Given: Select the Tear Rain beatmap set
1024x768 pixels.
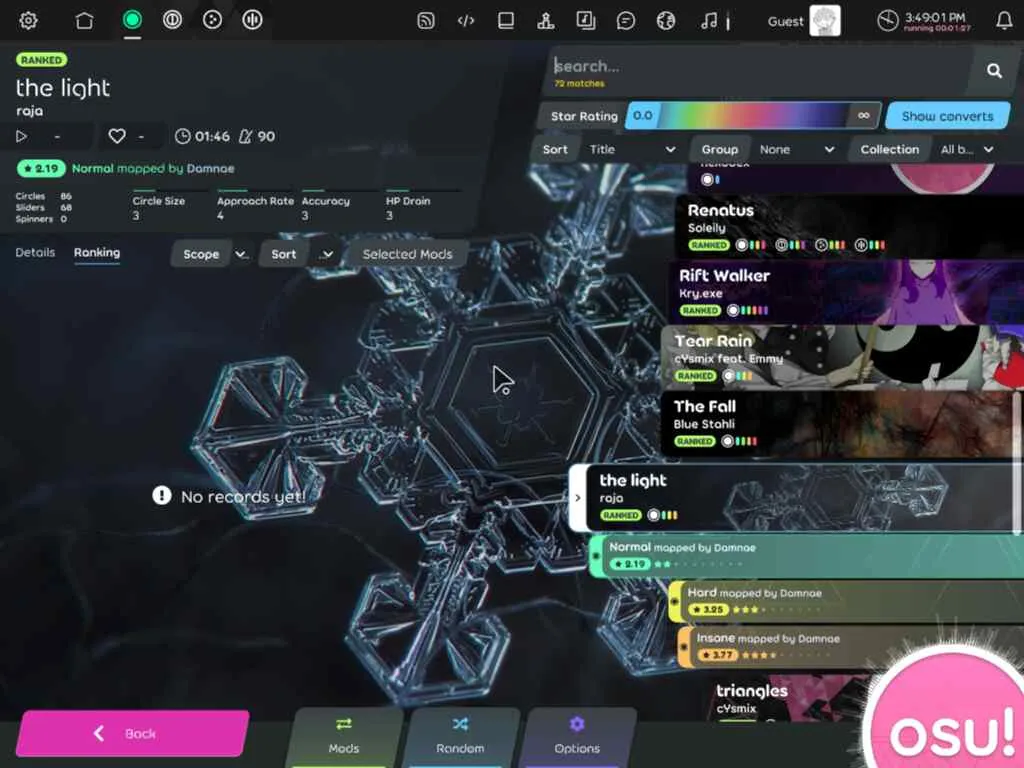Looking at the screenshot, I should (x=842, y=357).
